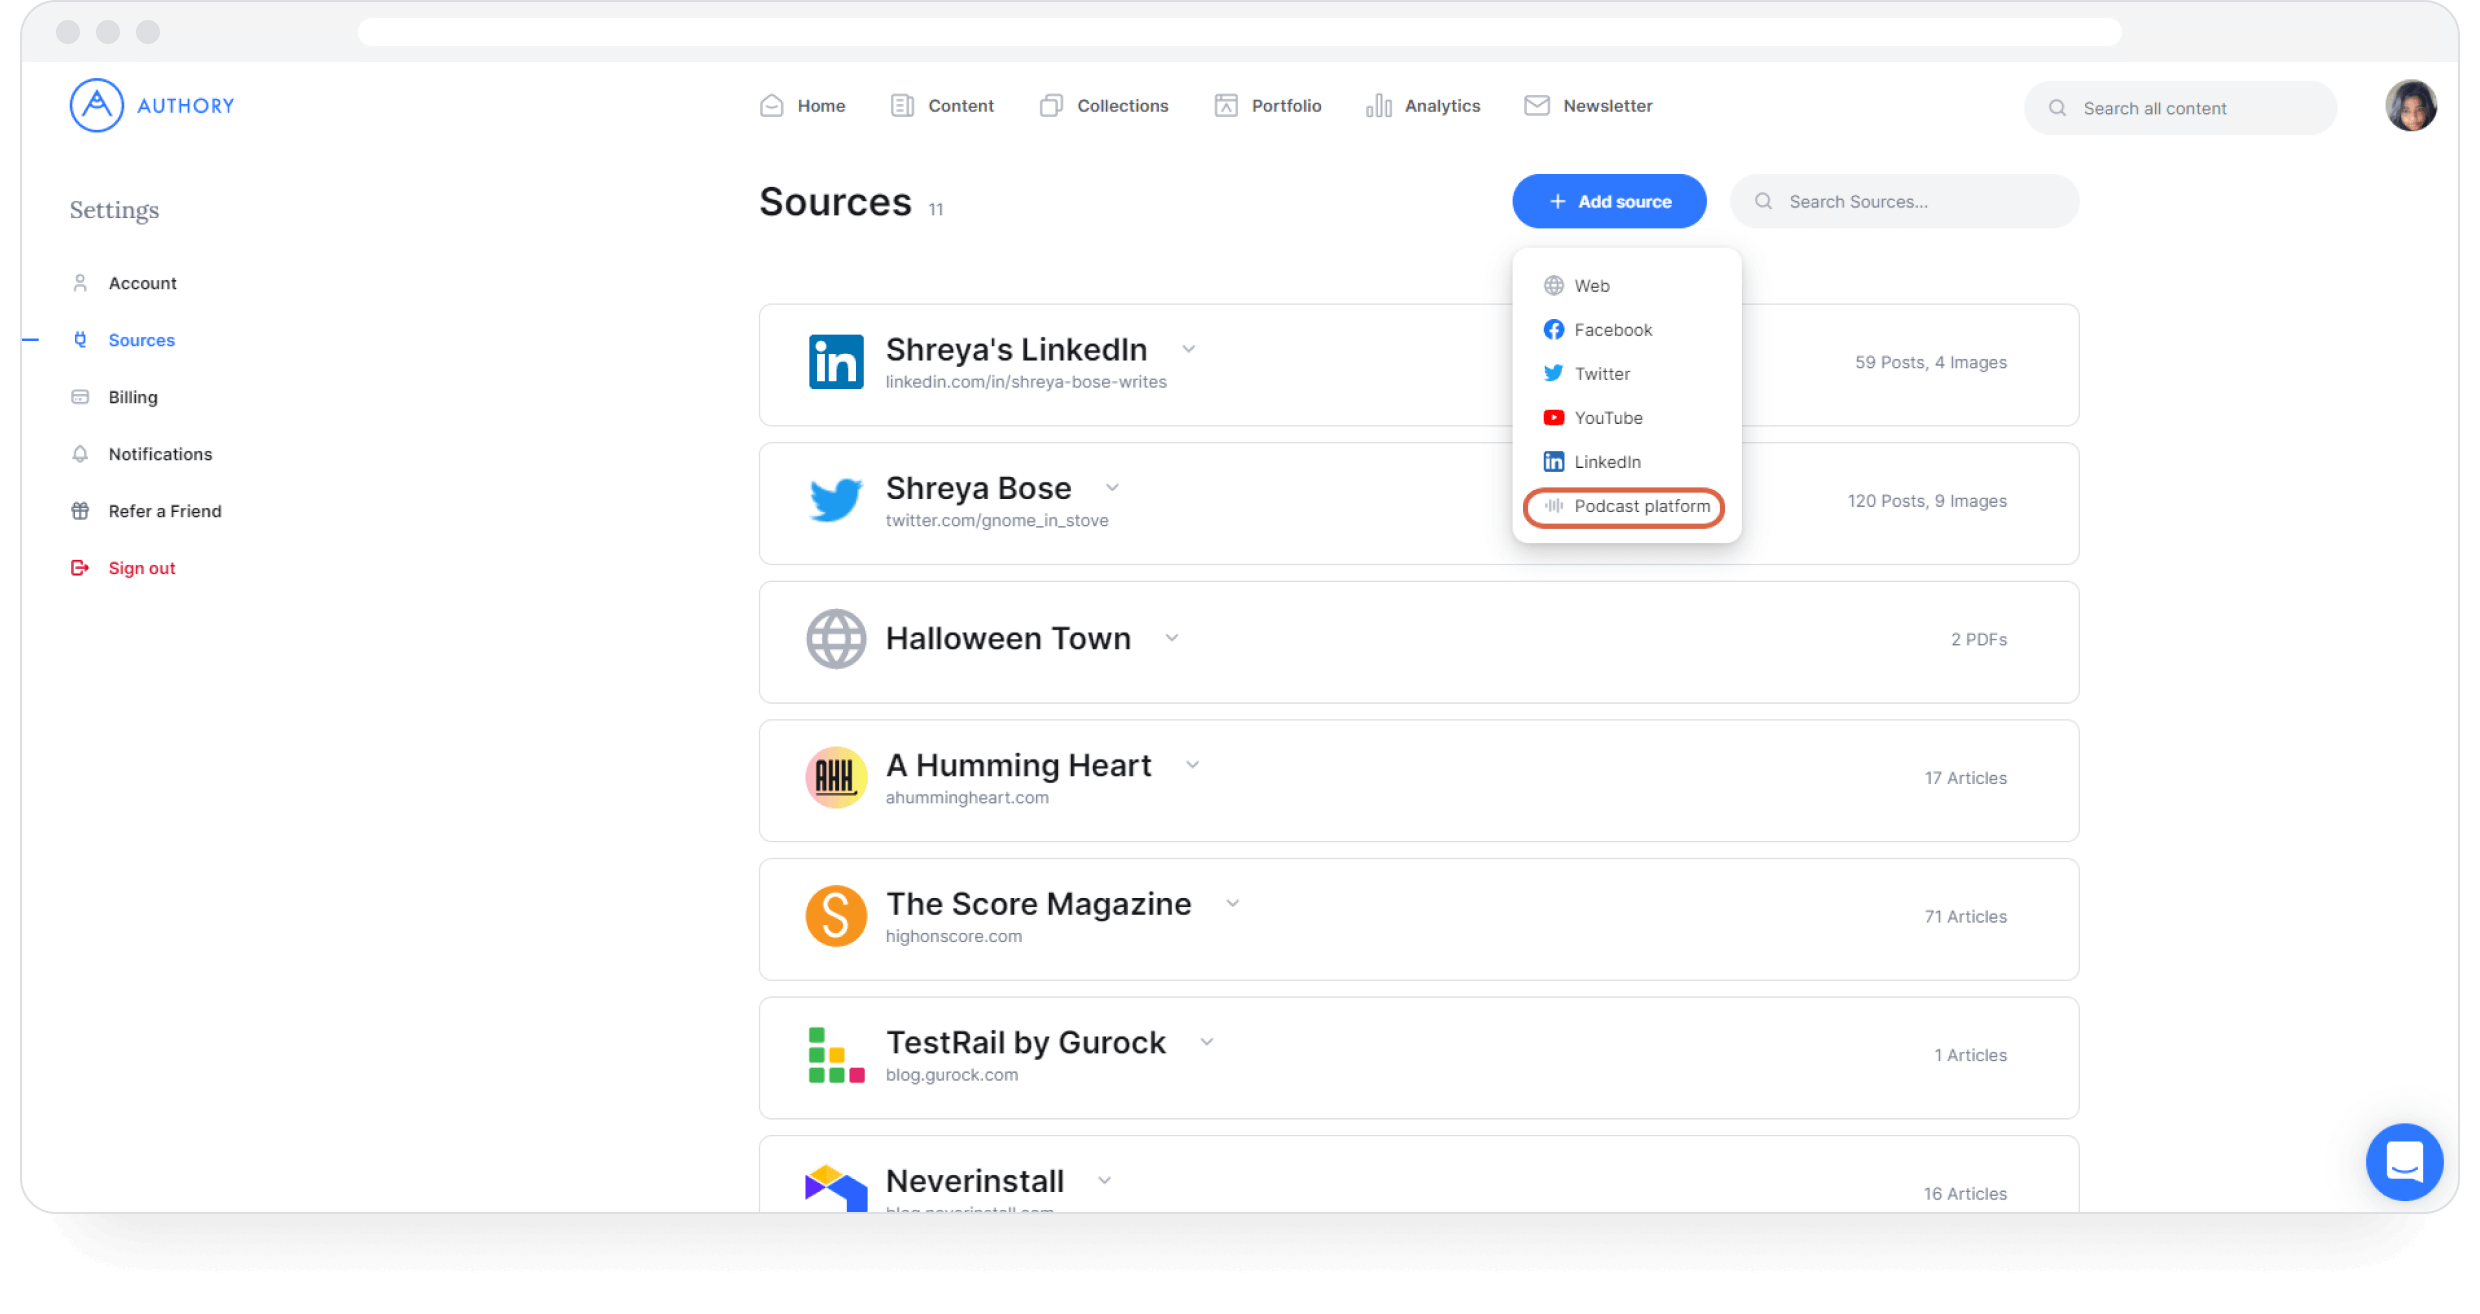The height and width of the screenshot is (1314, 2480).
Task: Click the Refer a Friend gift icon
Action: point(80,511)
